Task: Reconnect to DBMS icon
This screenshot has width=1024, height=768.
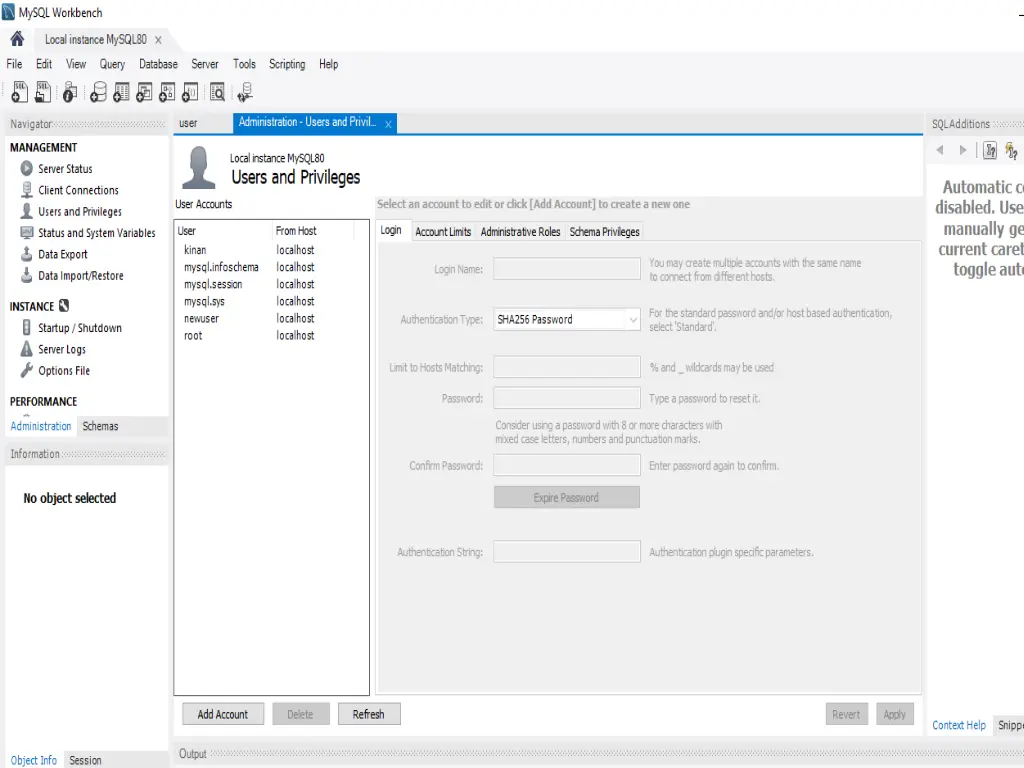Action: coord(245,92)
